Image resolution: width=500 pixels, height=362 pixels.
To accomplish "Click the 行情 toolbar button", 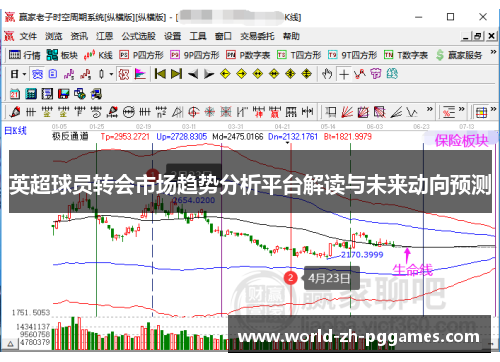I will (24, 55).
